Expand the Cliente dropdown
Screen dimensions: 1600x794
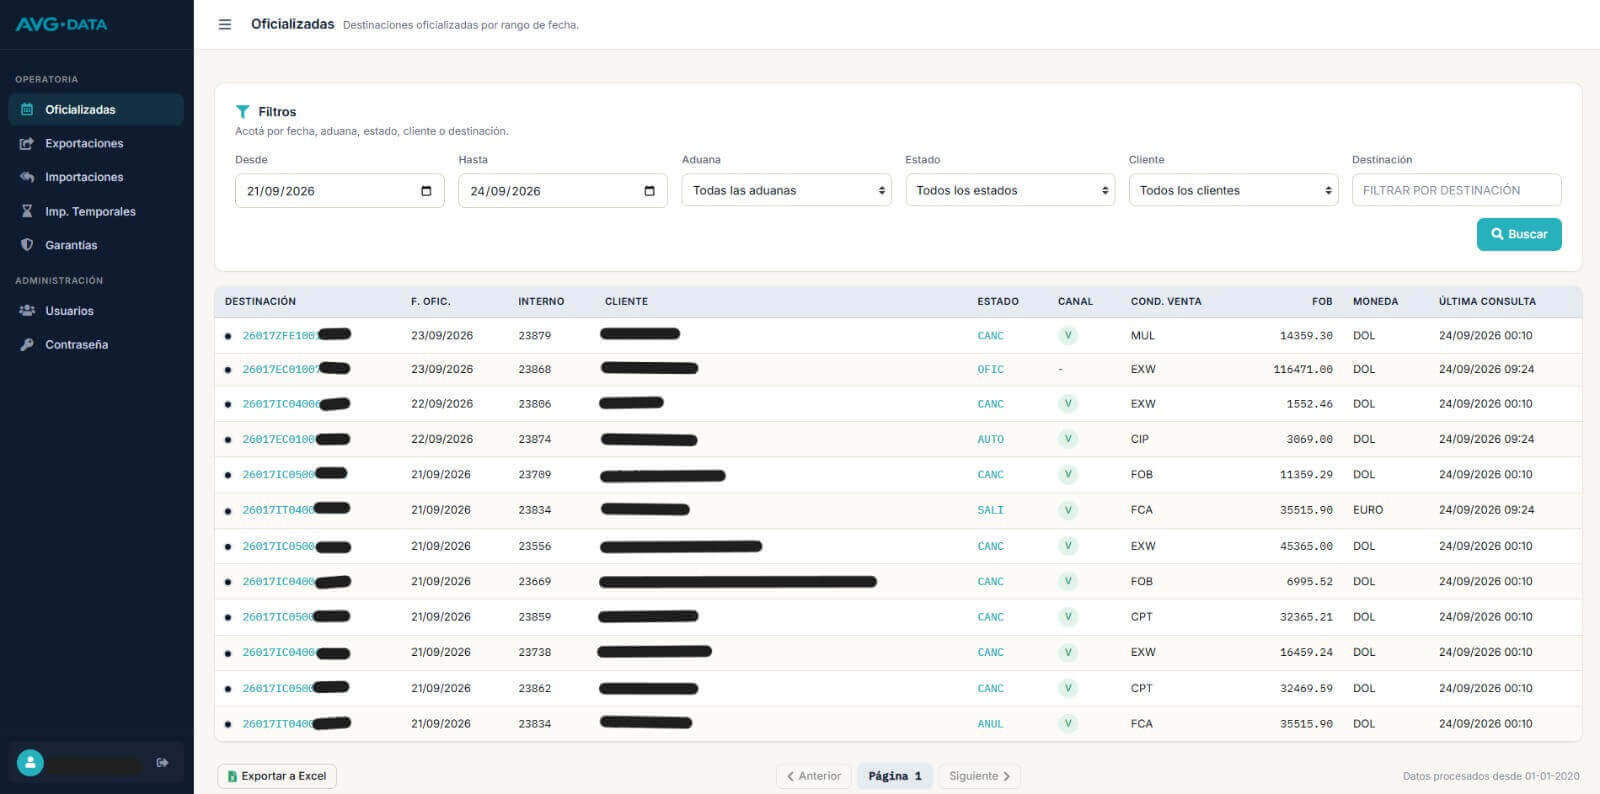[x=1233, y=190]
